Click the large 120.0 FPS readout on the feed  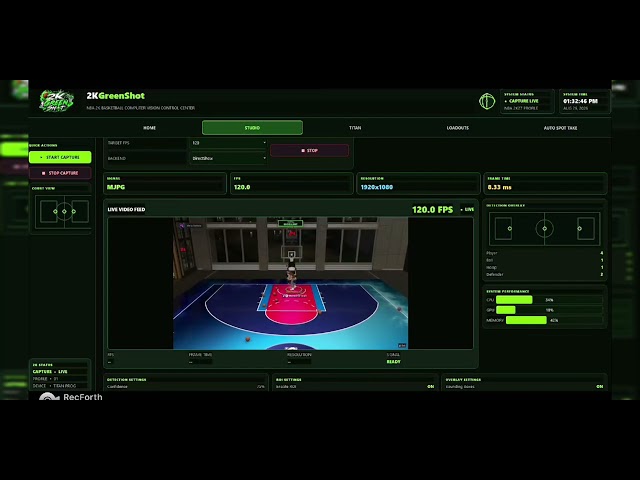[x=432, y=209]
